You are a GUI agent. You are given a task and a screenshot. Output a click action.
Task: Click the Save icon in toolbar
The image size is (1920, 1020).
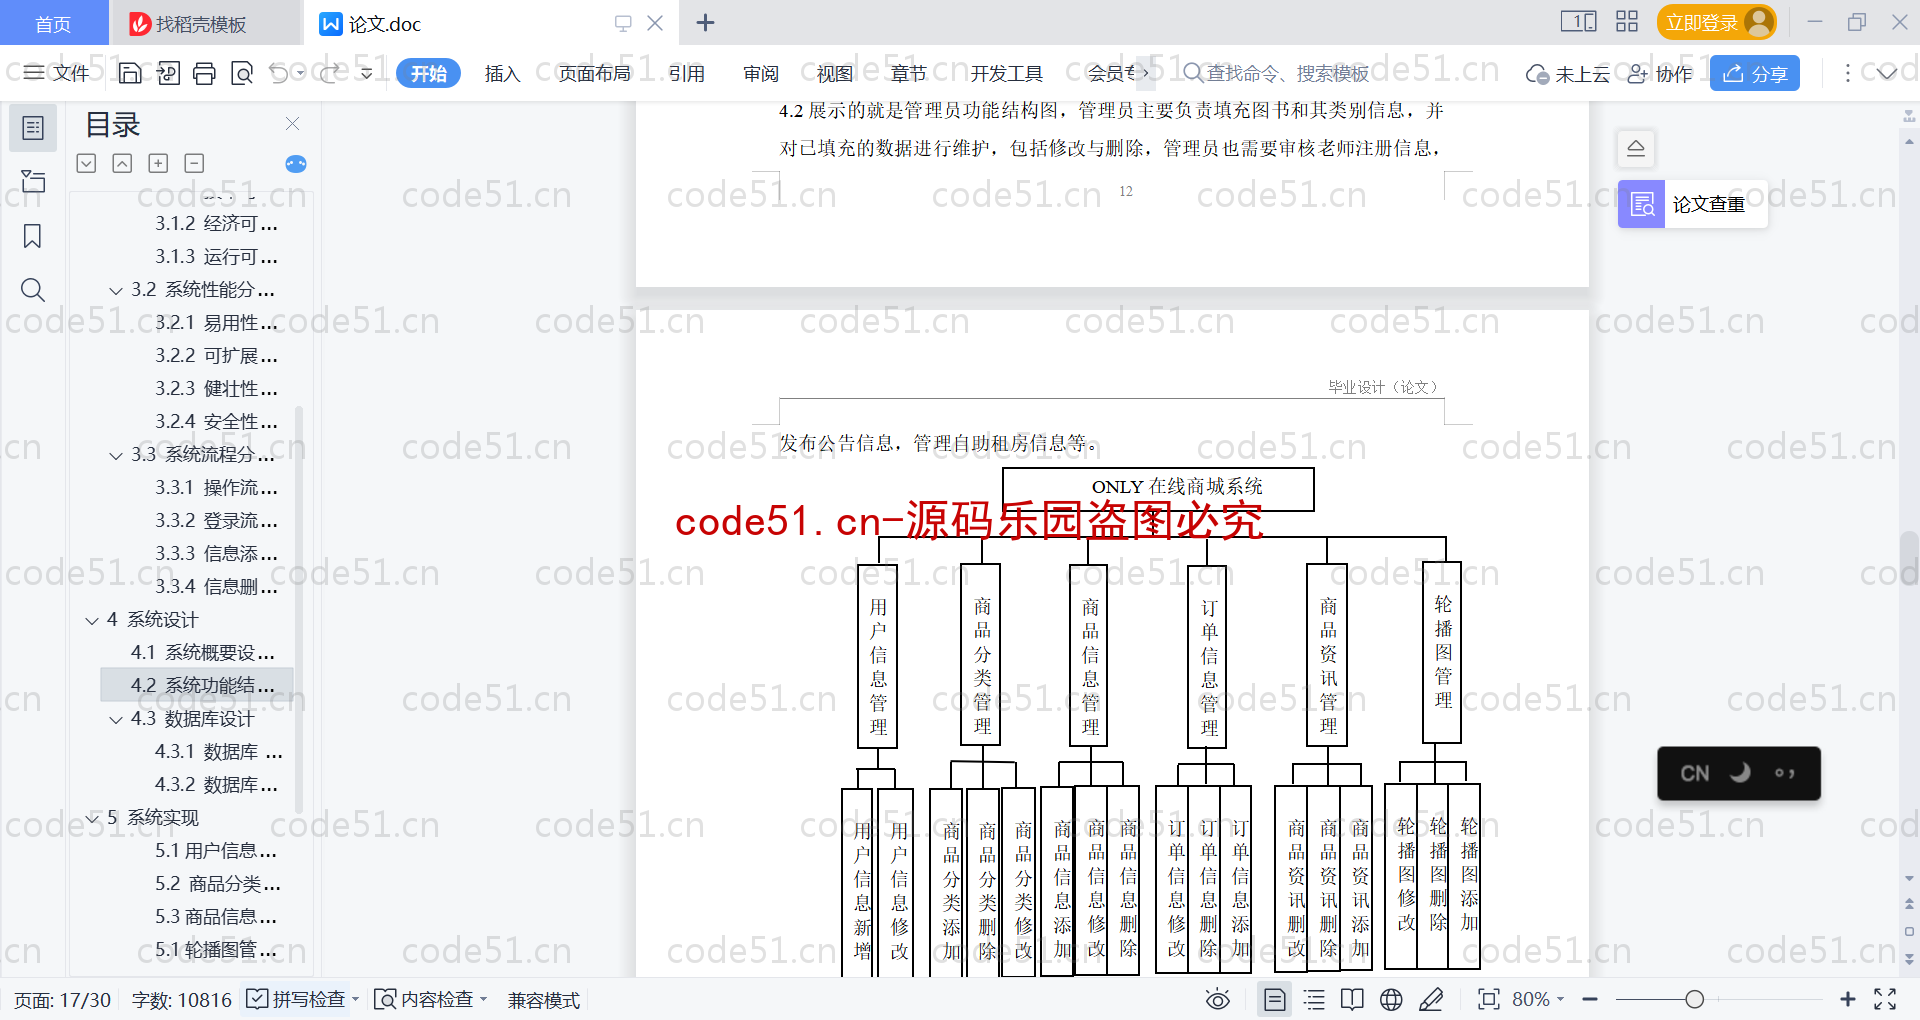pyautogui.click(x=130, y=73)
